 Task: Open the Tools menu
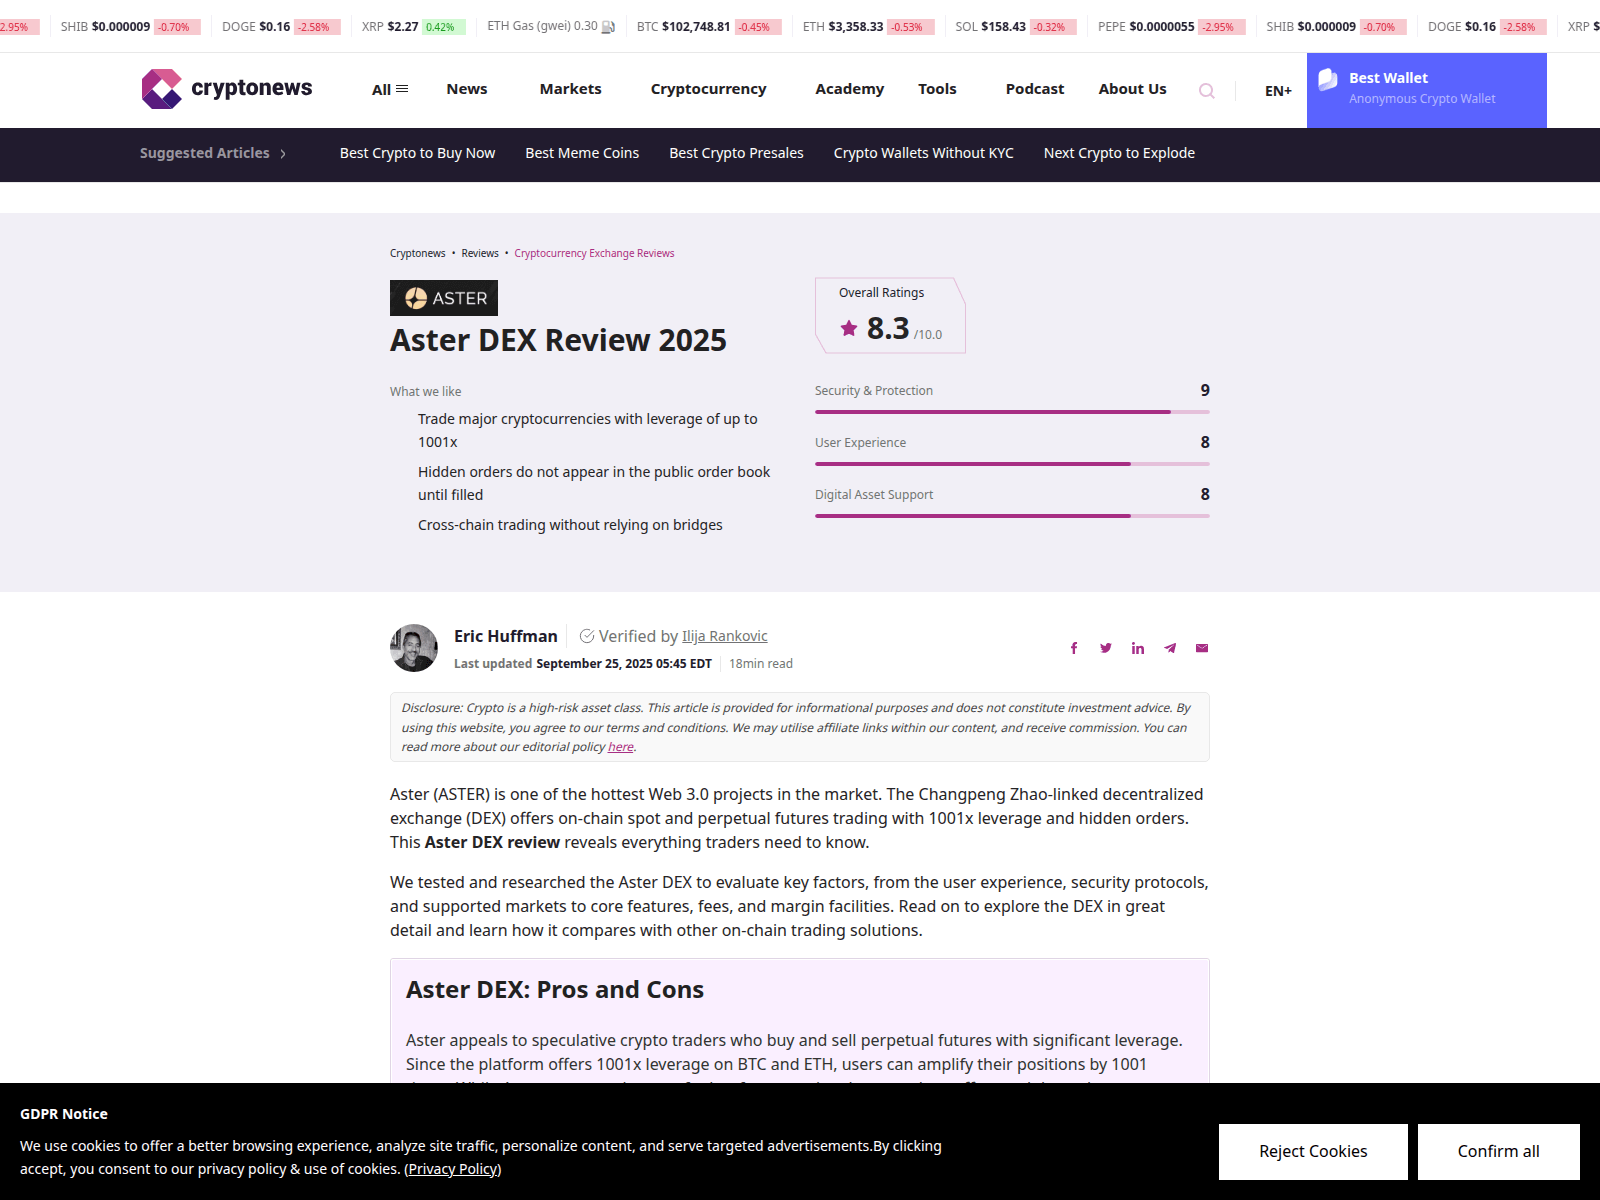pyautogui.click(x=937, y=89)
